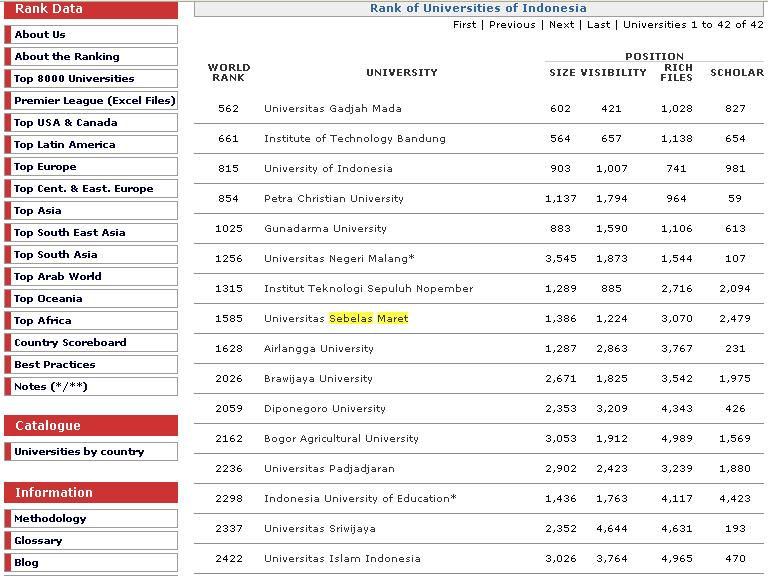Open Indonesia University of Education entry
The height and width of the screenshot is (576, 768).
tap(360, 499)
